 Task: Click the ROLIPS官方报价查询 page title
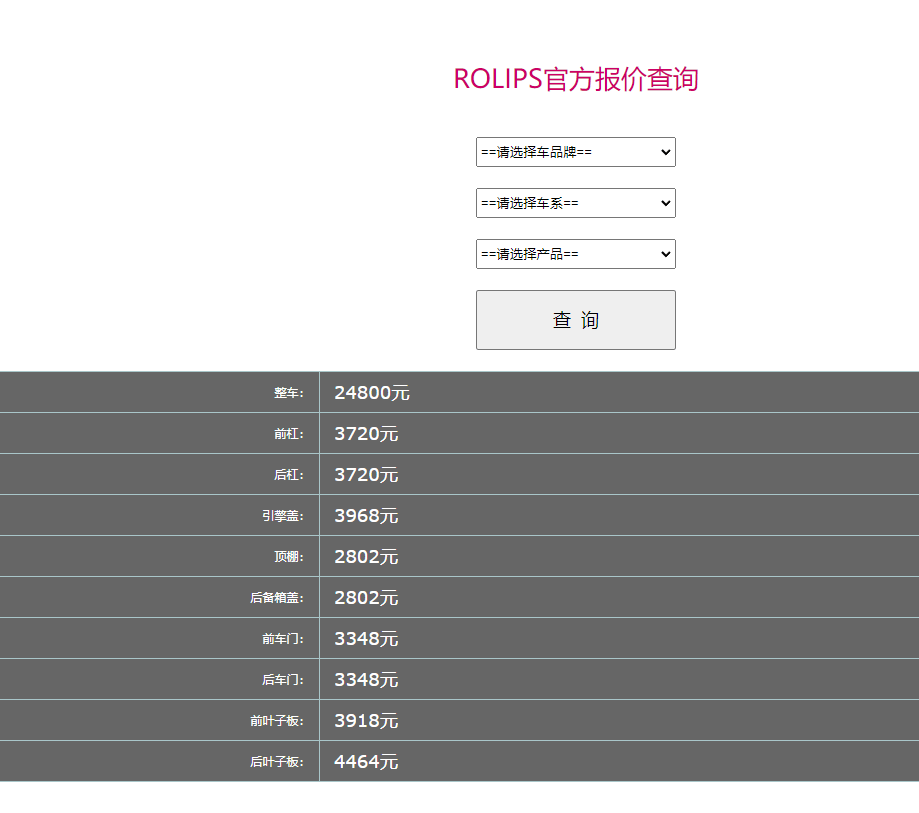(575, 79)
